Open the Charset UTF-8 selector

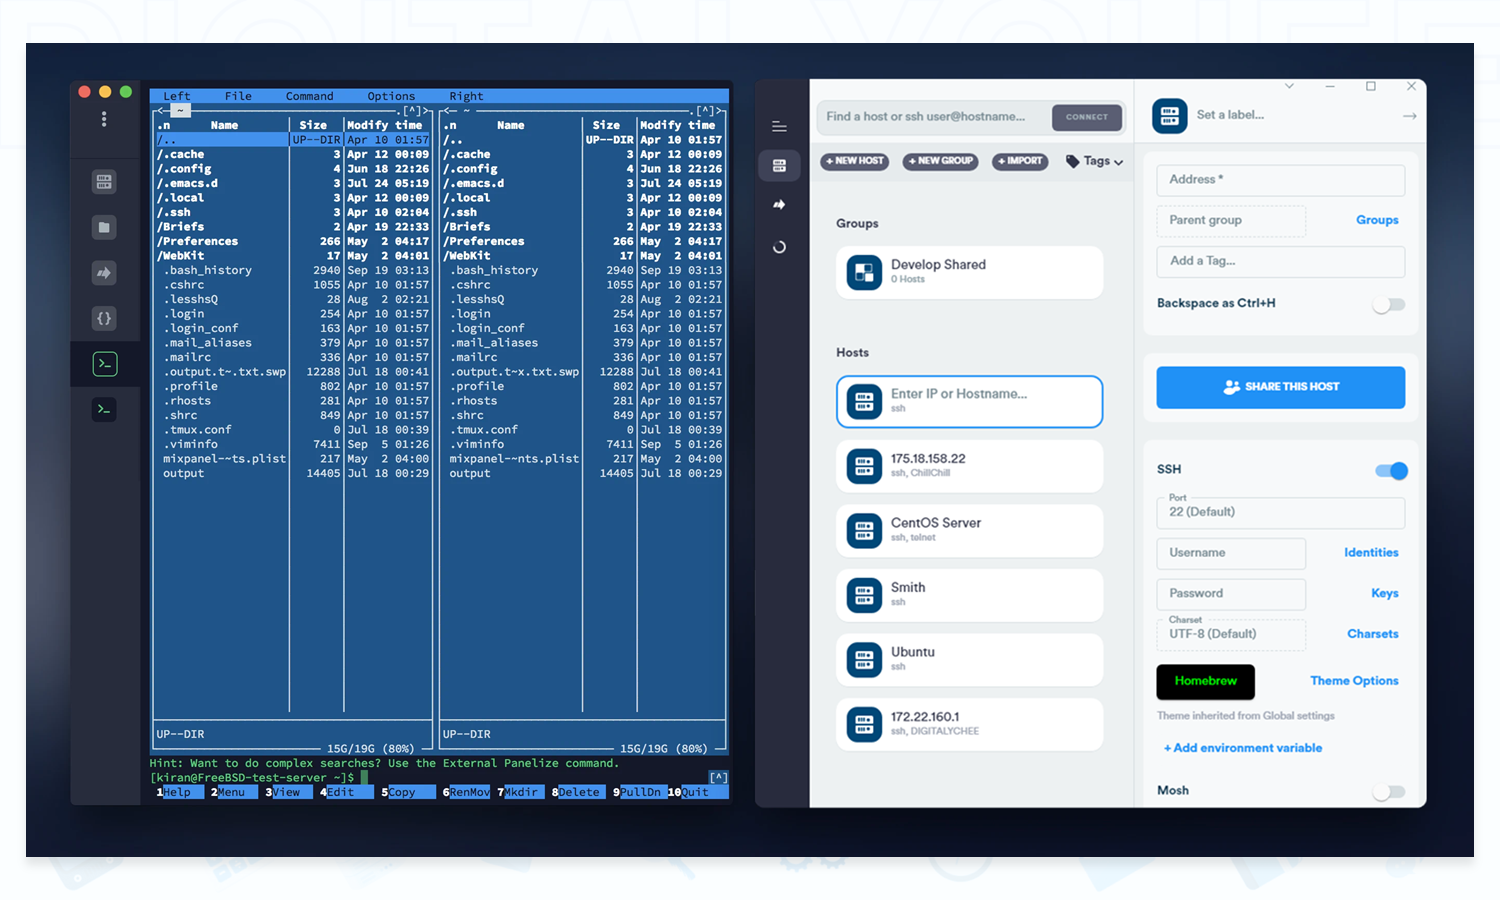(1231, 634)
